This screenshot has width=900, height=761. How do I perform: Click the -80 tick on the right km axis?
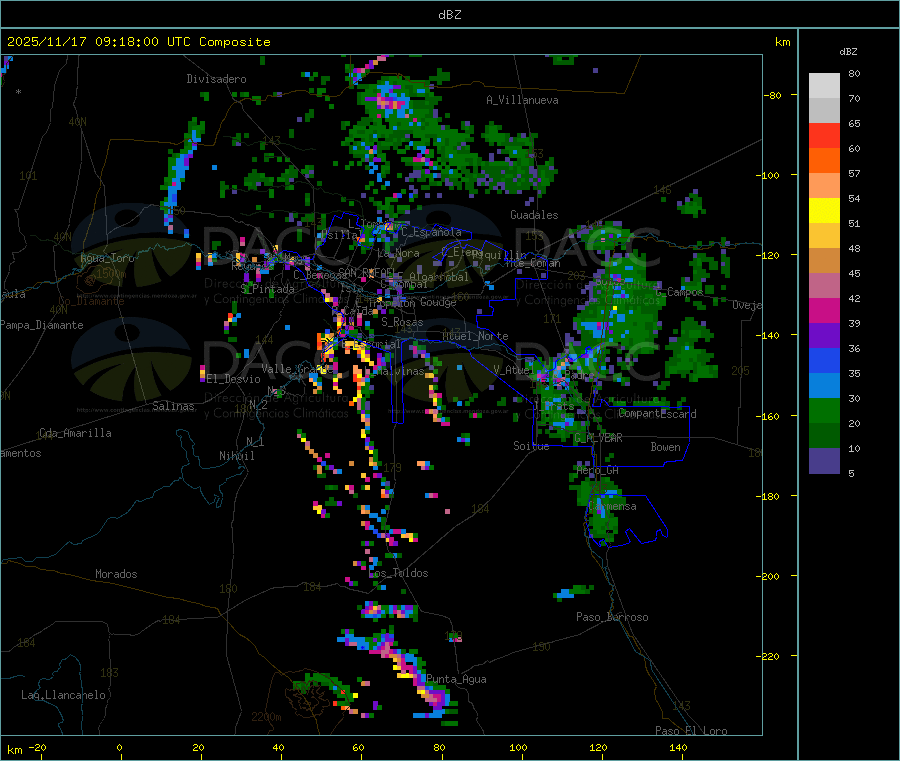coord(773,95)
